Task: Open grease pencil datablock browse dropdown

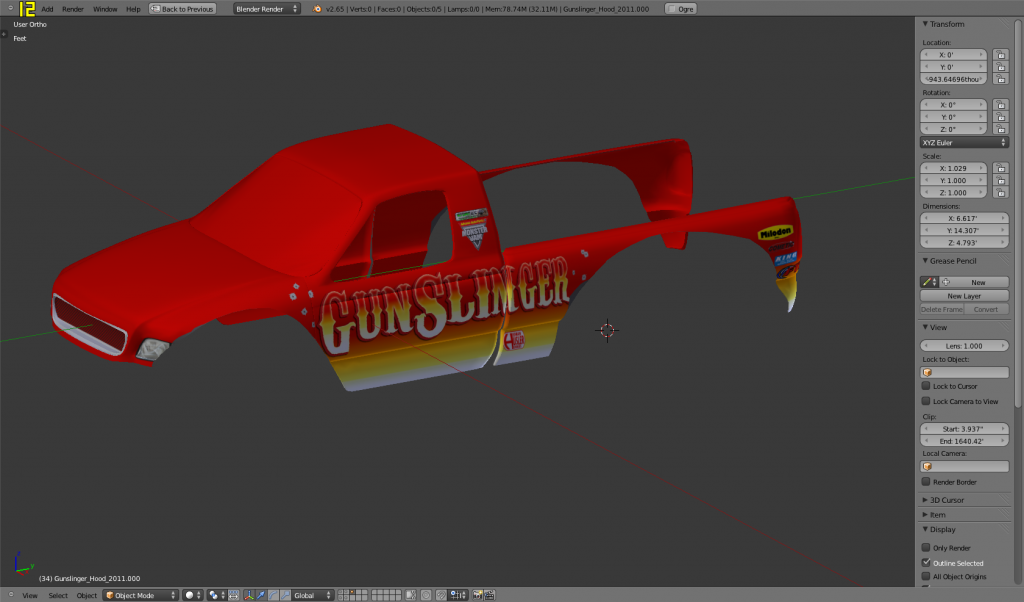Action: 929,282
